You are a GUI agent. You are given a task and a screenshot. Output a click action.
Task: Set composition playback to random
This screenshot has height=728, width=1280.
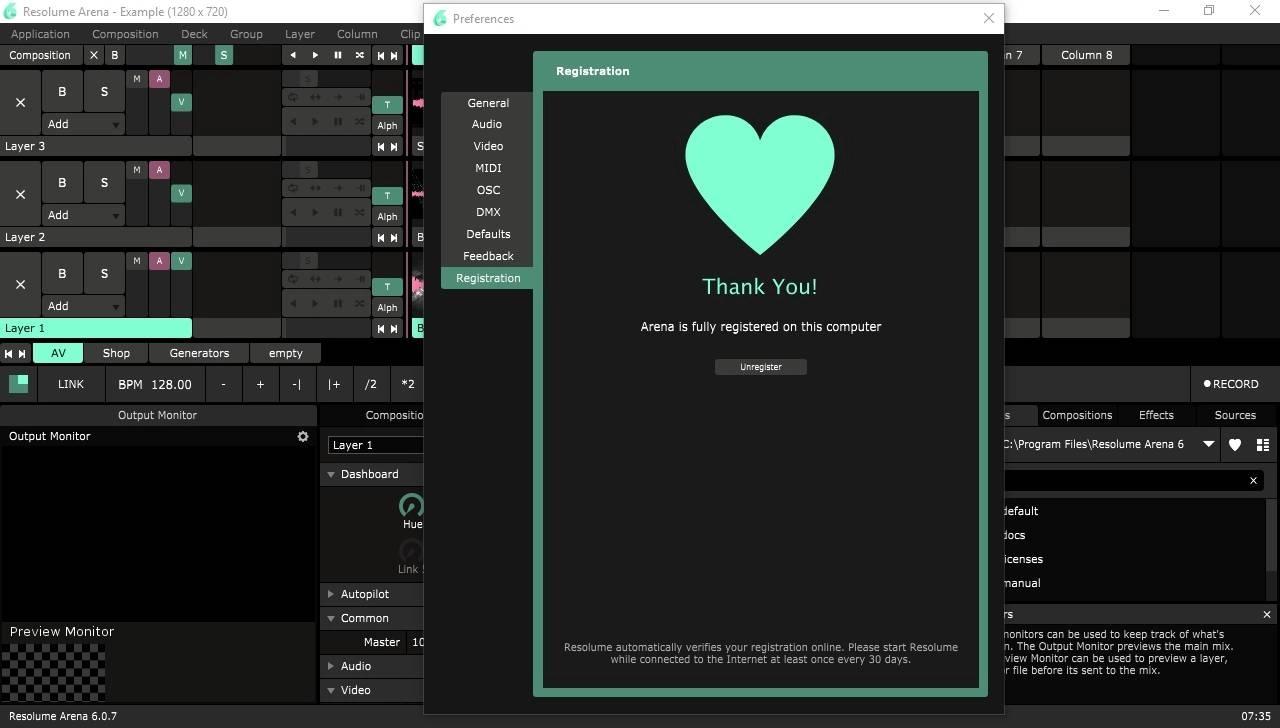360,55
